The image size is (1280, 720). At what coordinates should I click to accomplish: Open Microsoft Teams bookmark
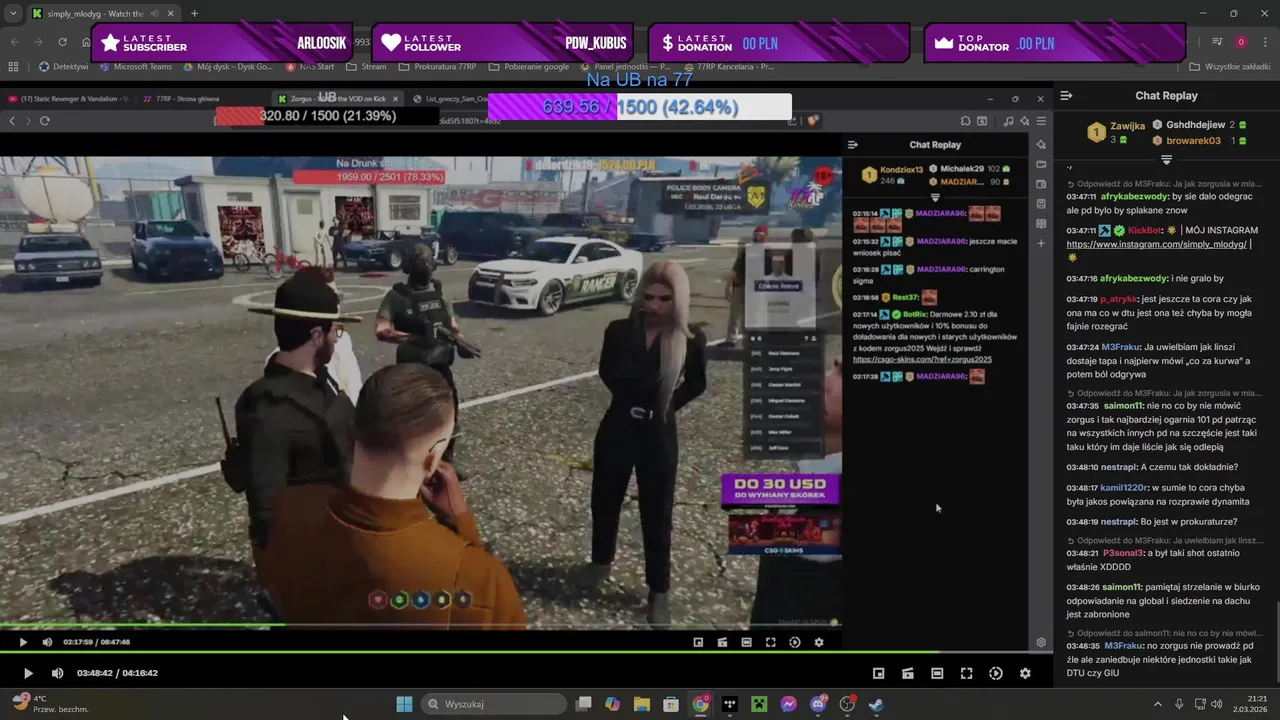pos(135,67)
